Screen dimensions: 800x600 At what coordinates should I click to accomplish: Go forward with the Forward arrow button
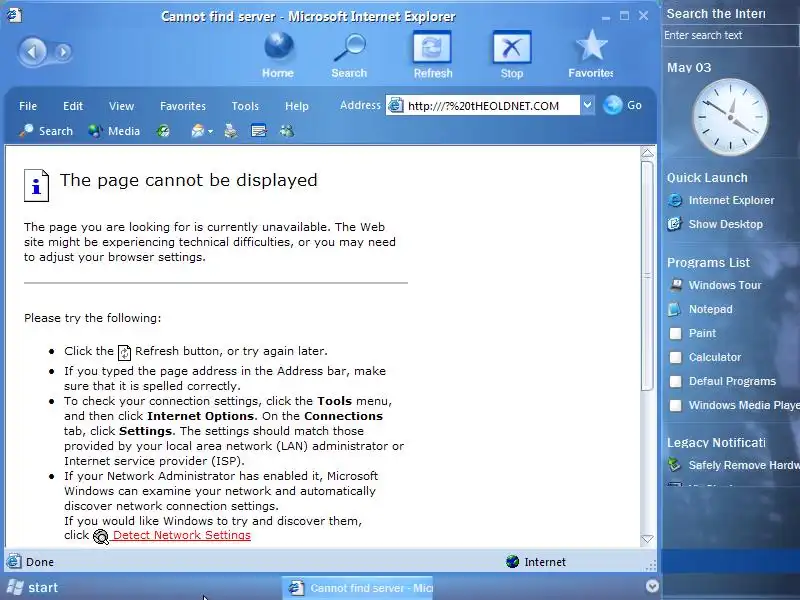tap(63, 52)
